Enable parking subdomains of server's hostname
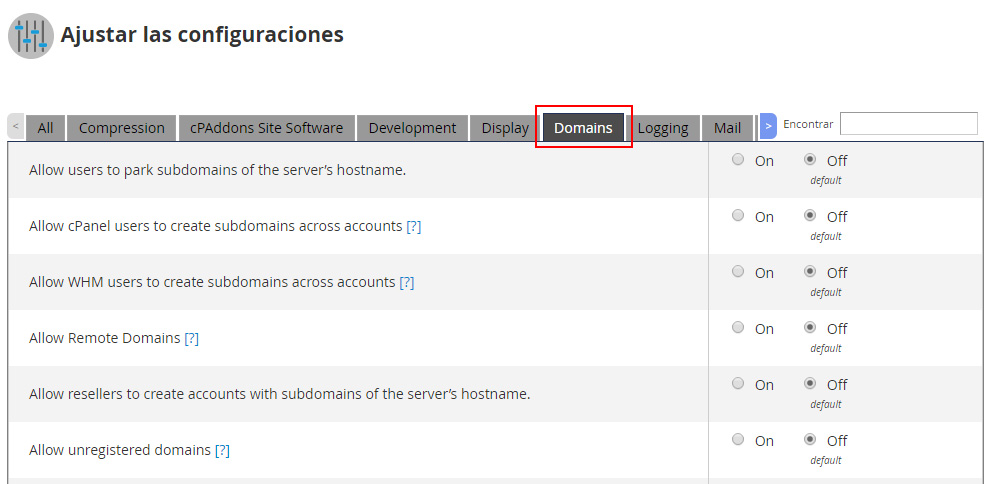The height and width of the screenshot is (484, 1001). coord(738,159)
